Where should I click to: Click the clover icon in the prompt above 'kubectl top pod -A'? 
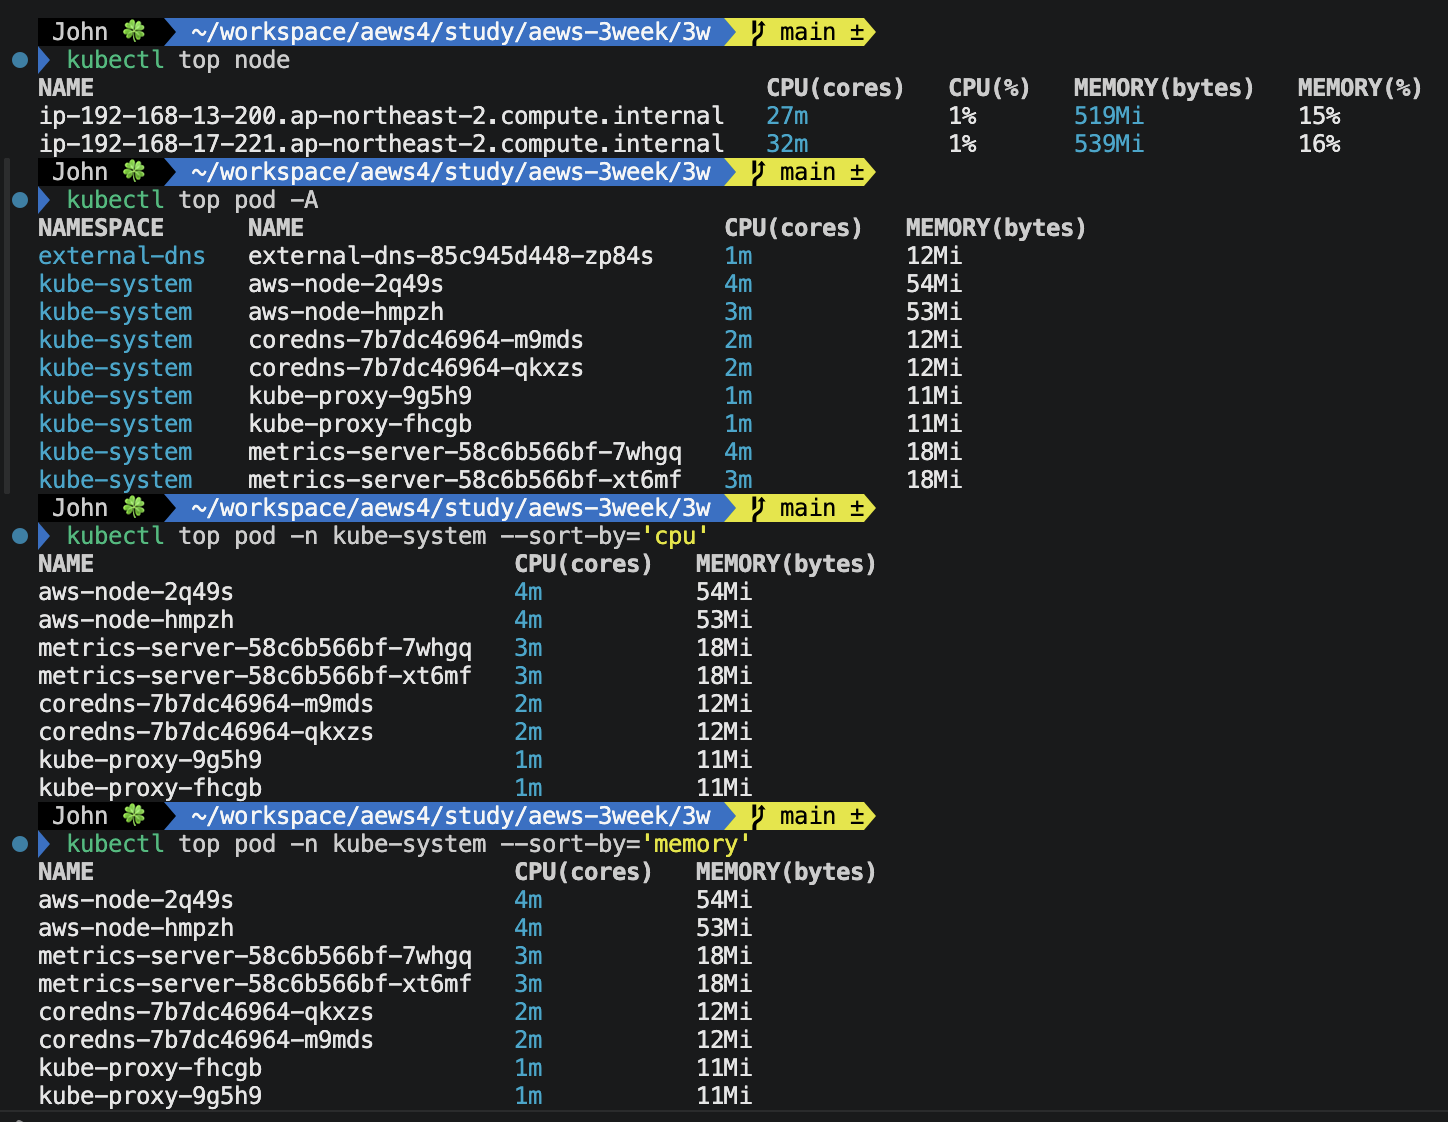click(134, 172)
